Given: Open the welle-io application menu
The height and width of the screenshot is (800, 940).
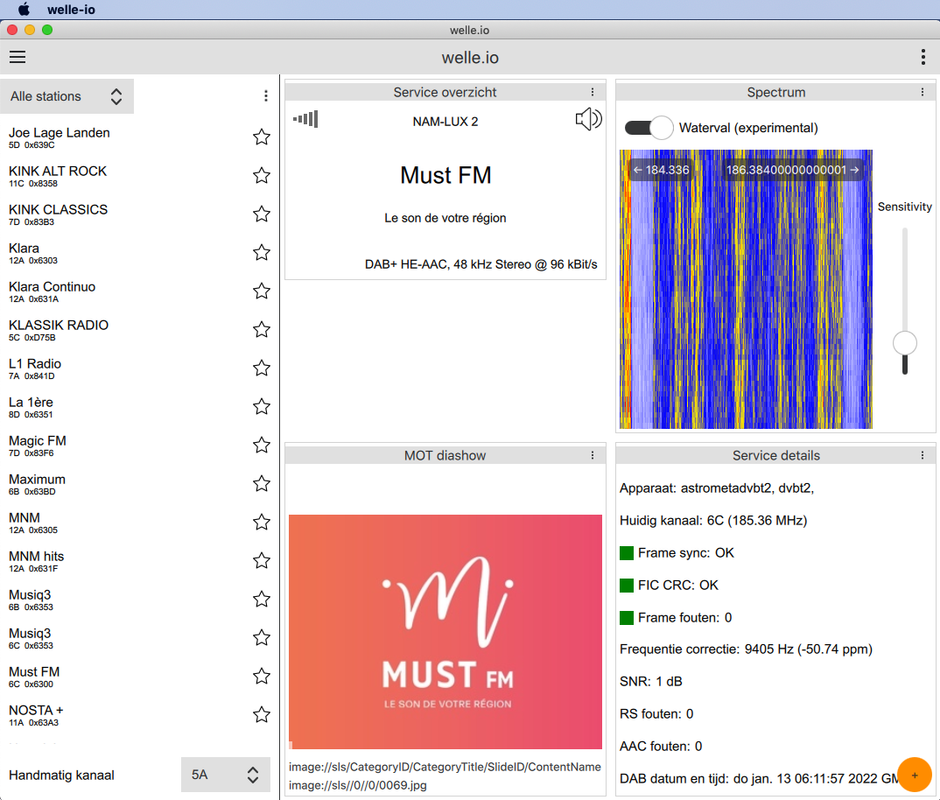Looking at the screenshot, I should click(71, 9).
